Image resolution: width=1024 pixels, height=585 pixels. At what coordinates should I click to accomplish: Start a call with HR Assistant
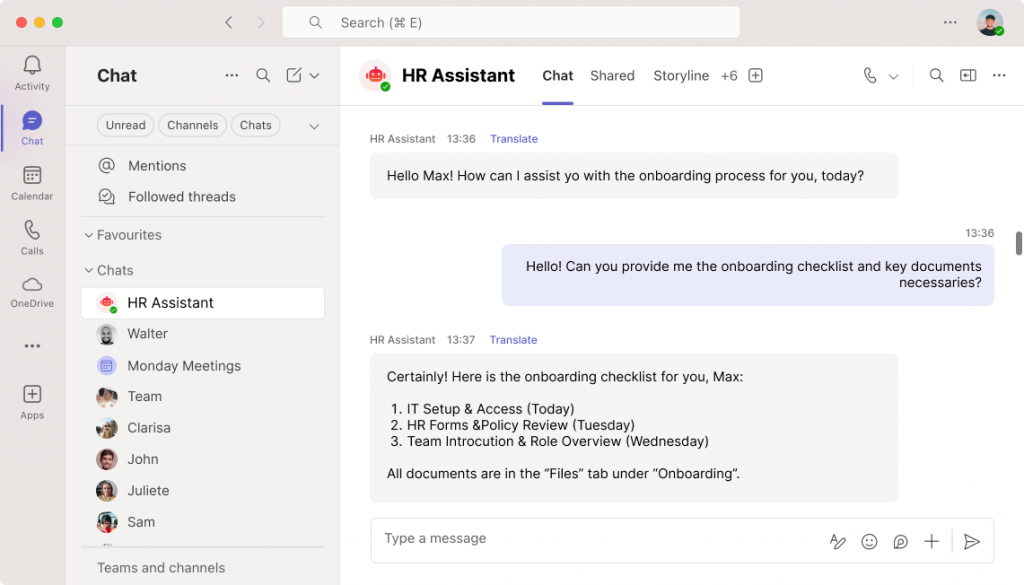point(868,75)
